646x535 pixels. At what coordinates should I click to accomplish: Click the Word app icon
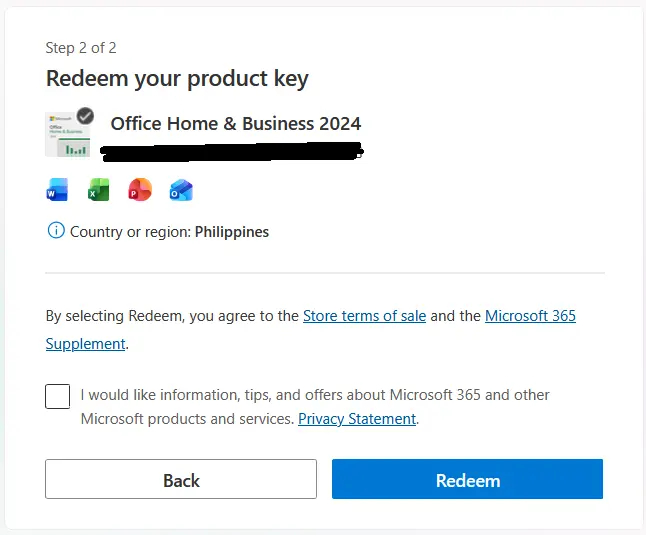point(57,189)
